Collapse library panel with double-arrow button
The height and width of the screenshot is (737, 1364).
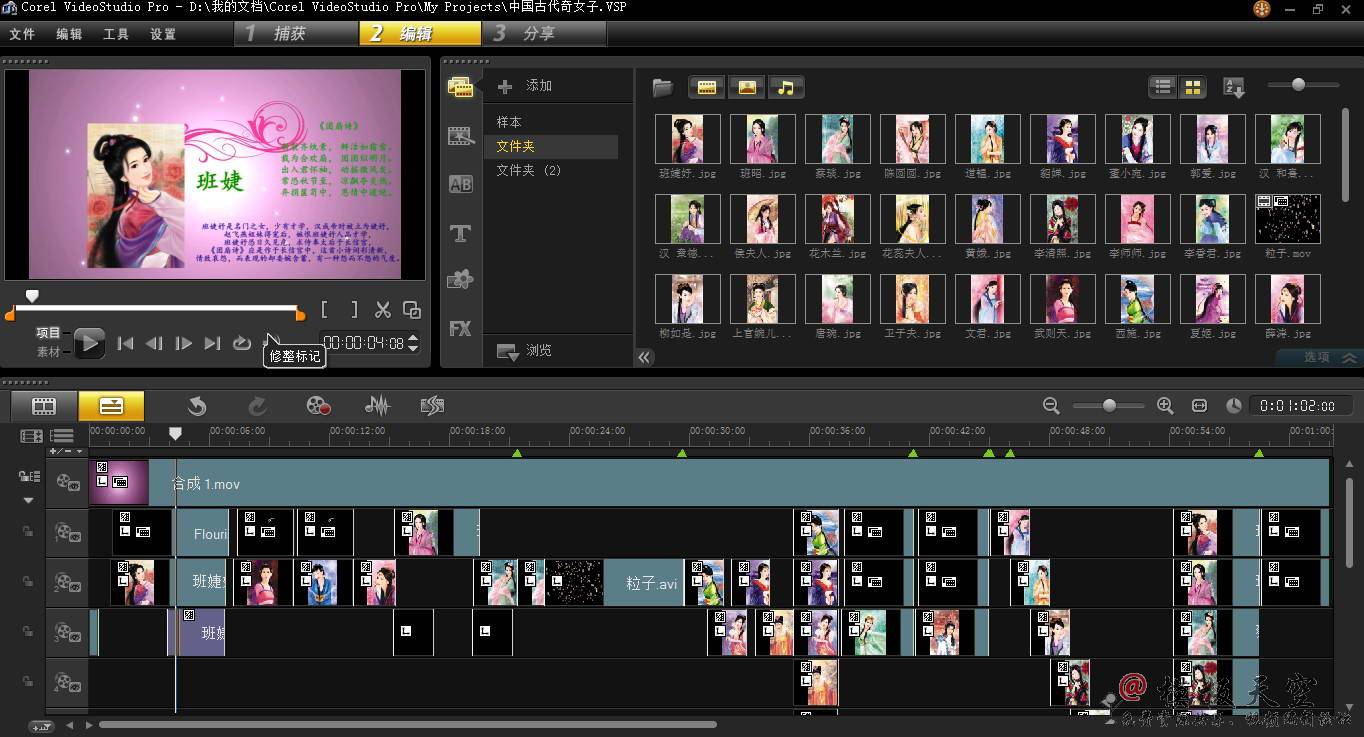pyautogui.click(x=644, y=357)
